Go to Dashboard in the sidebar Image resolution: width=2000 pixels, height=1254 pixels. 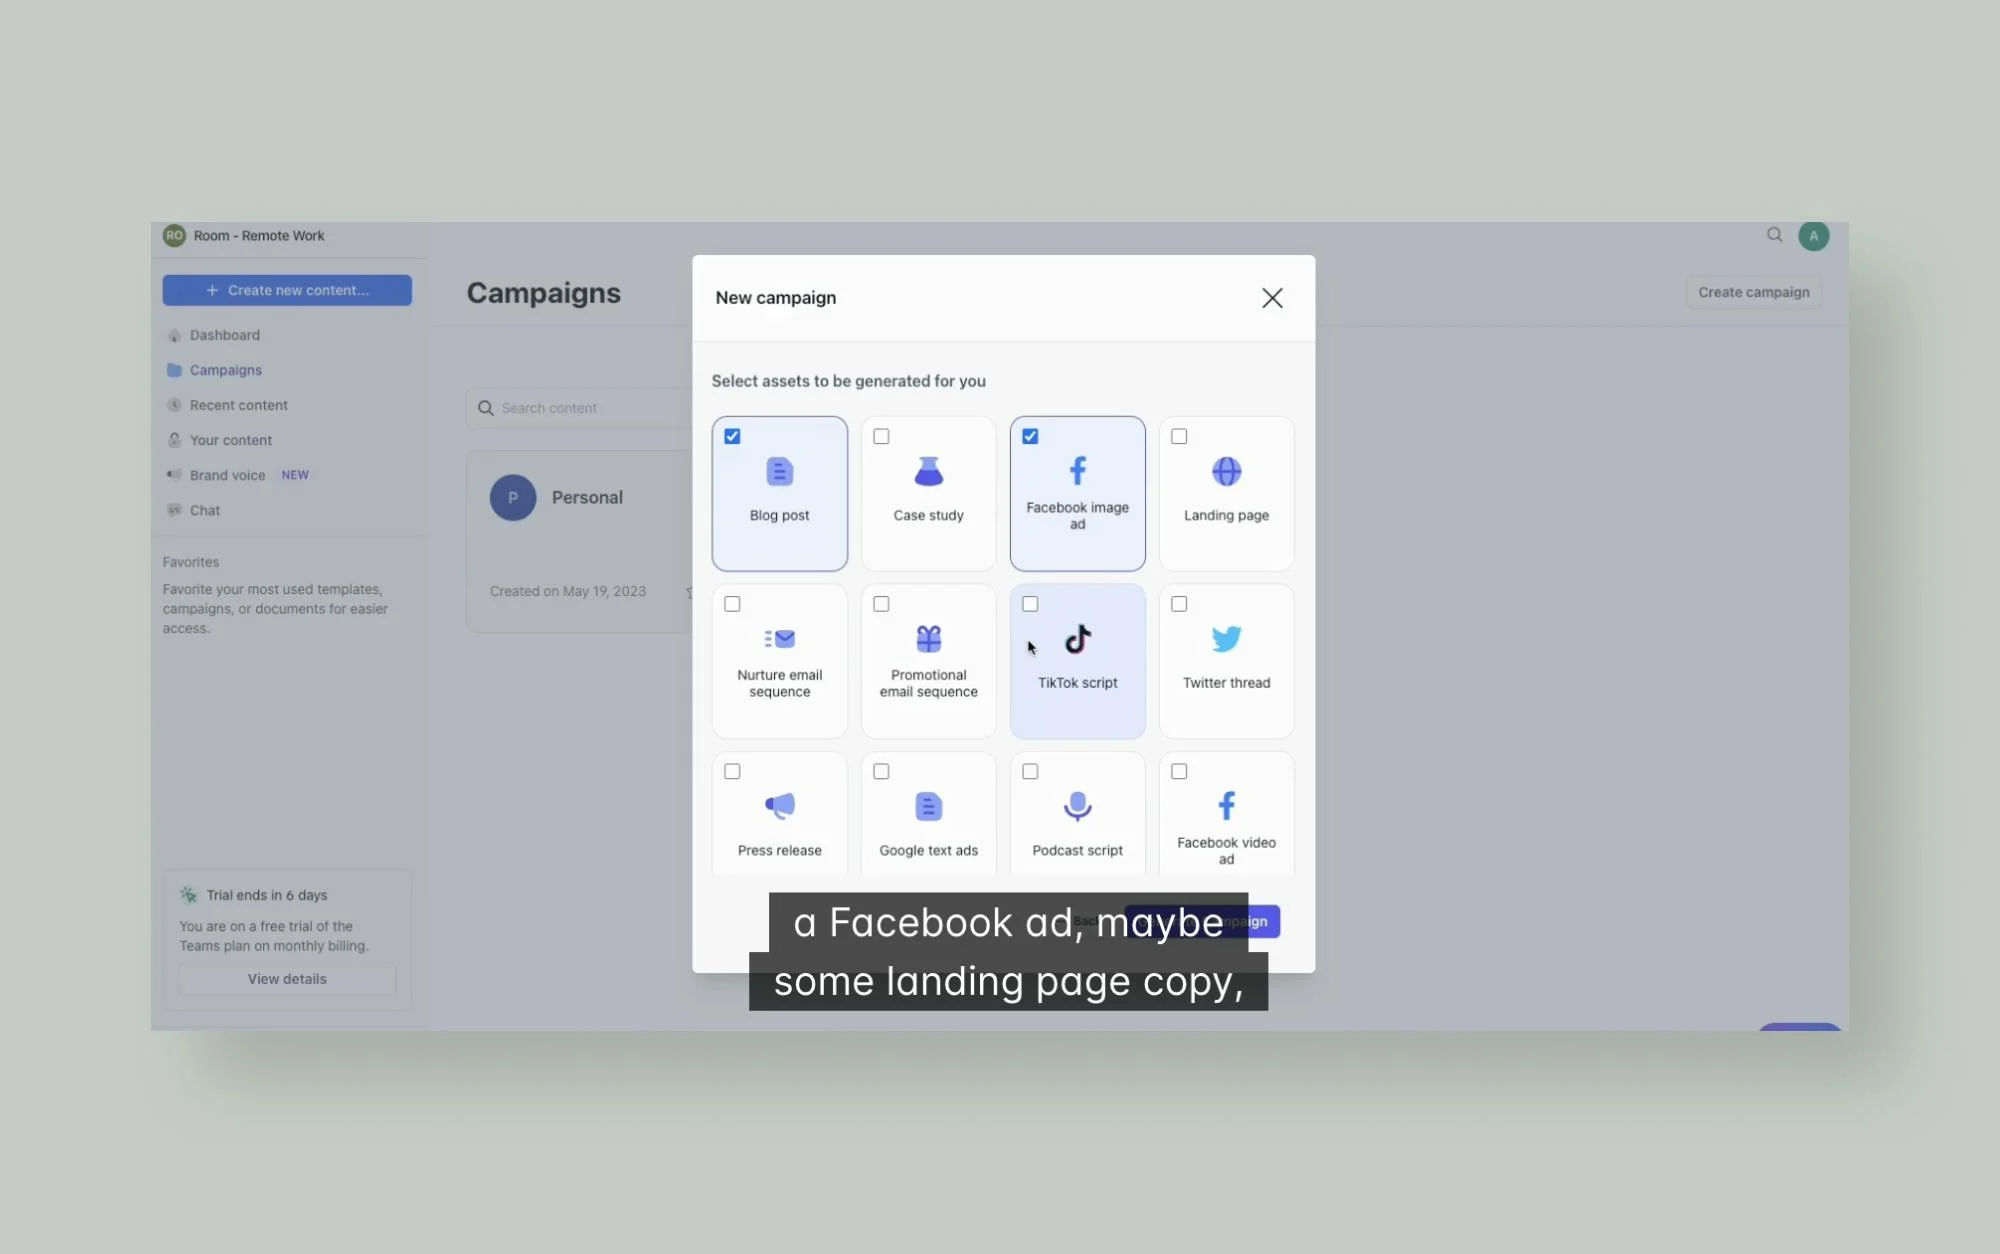(224, 335)
